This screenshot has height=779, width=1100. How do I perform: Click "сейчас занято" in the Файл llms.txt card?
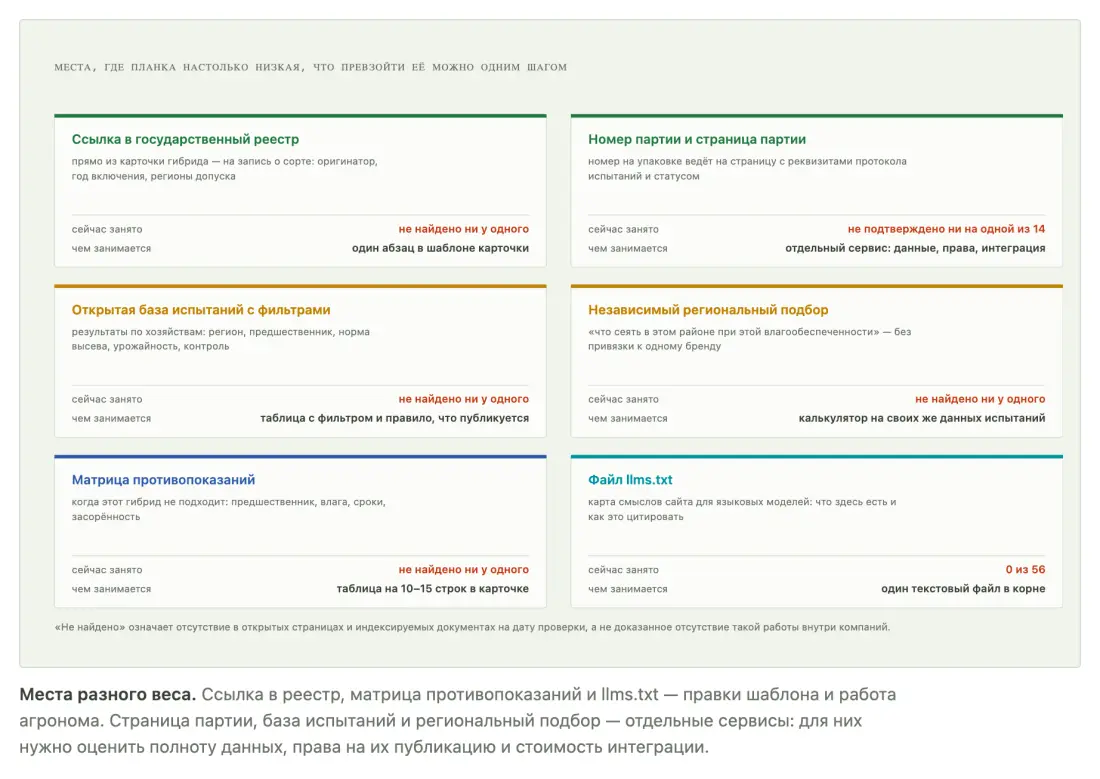623,570
